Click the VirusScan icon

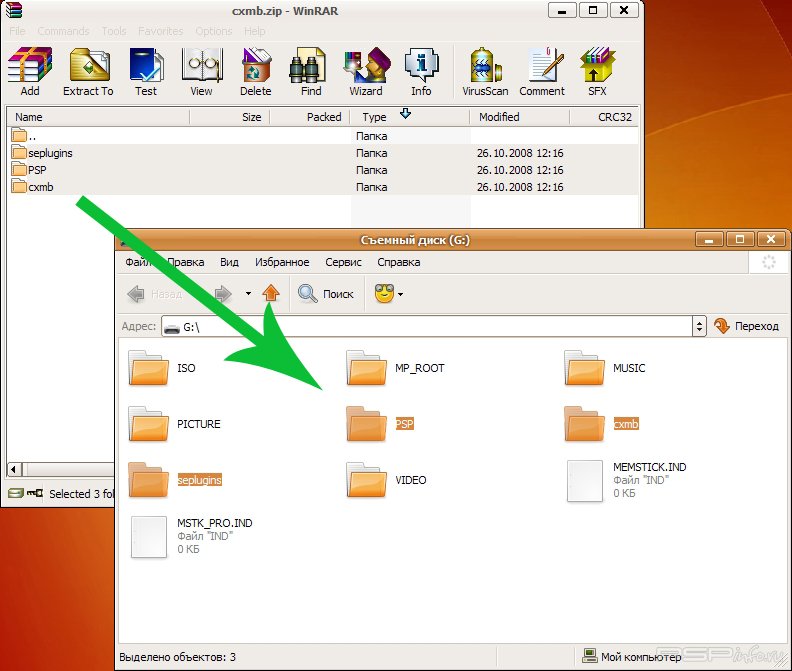click(486, 71)
